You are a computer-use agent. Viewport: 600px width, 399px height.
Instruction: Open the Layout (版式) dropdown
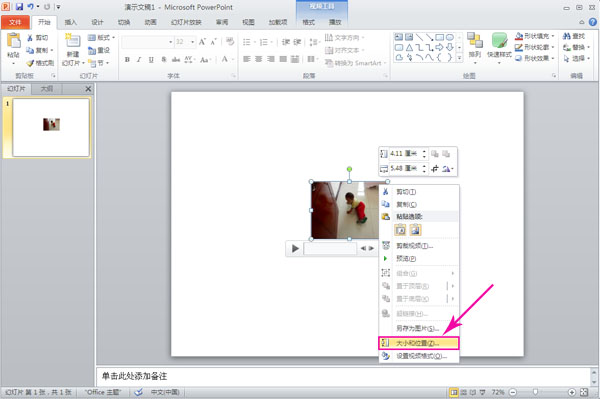coord(101,37)
